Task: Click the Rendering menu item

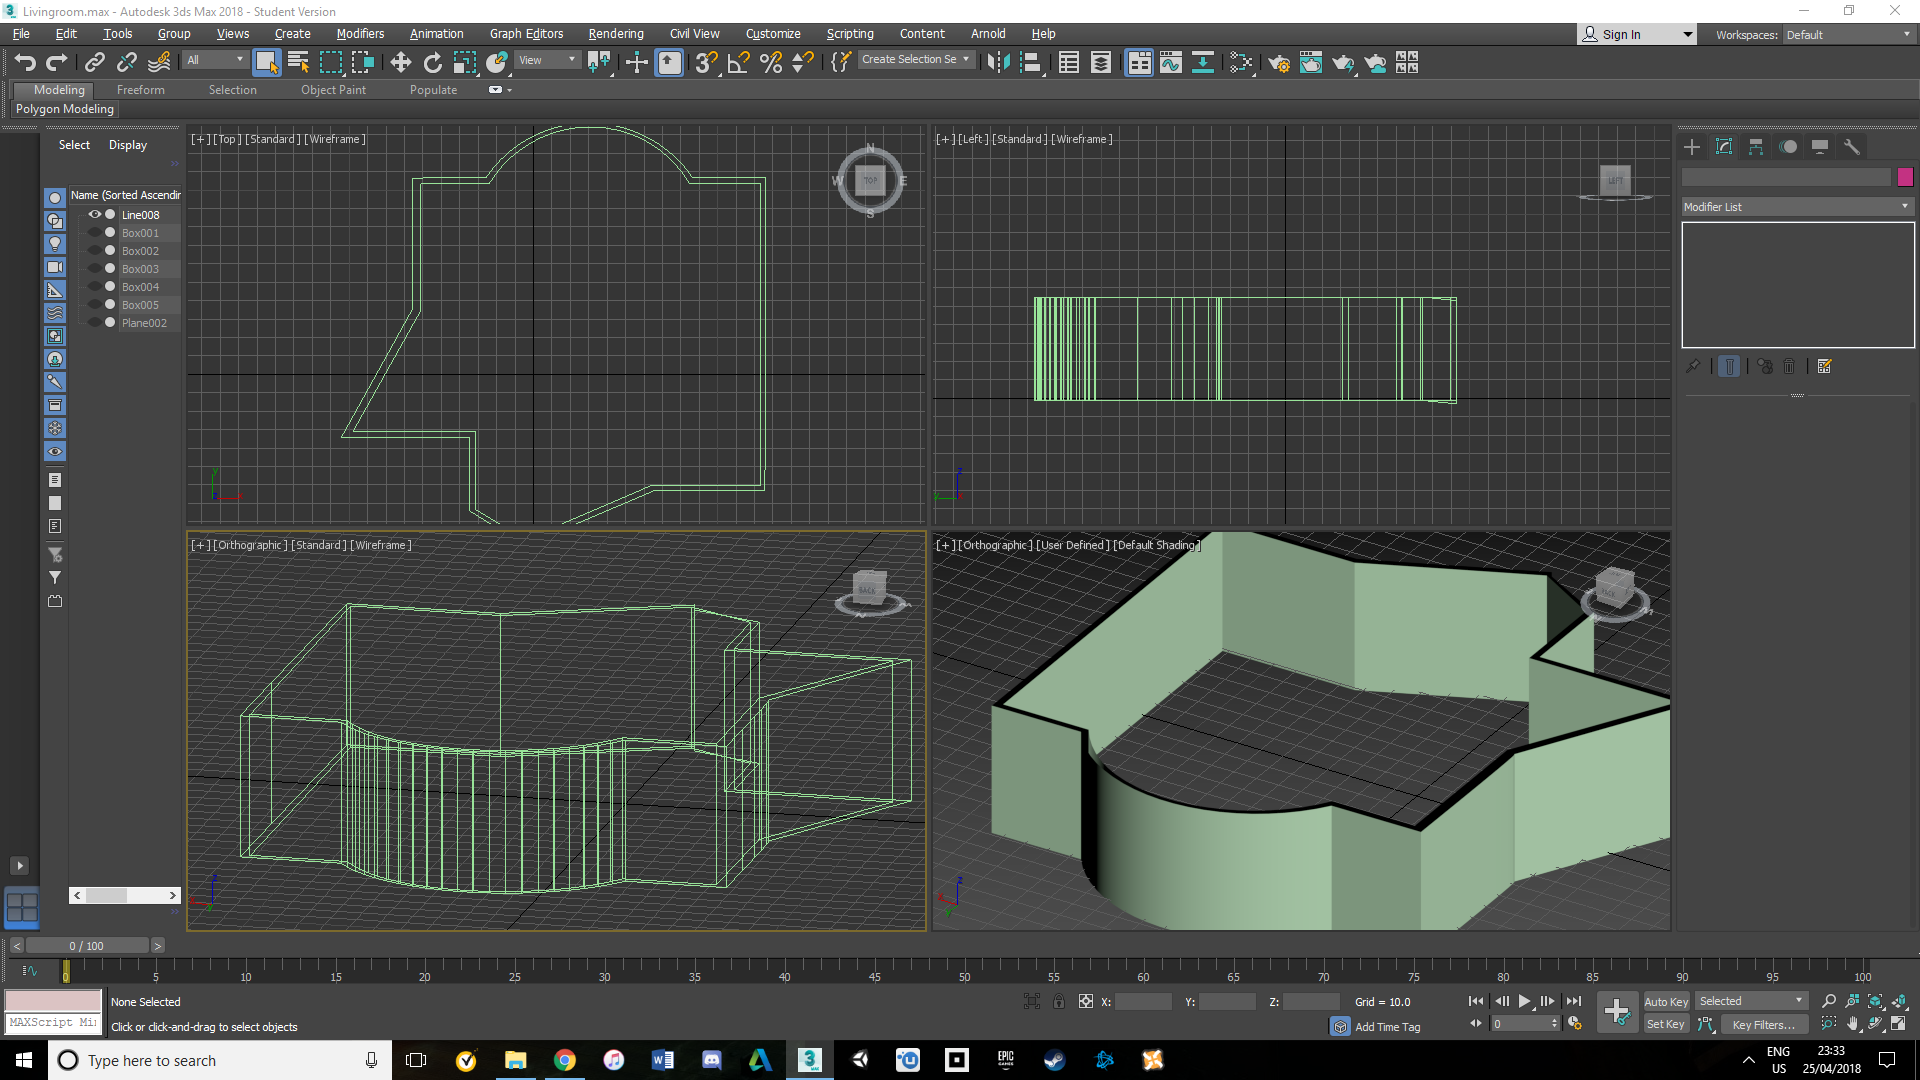Action: point(616,33)
